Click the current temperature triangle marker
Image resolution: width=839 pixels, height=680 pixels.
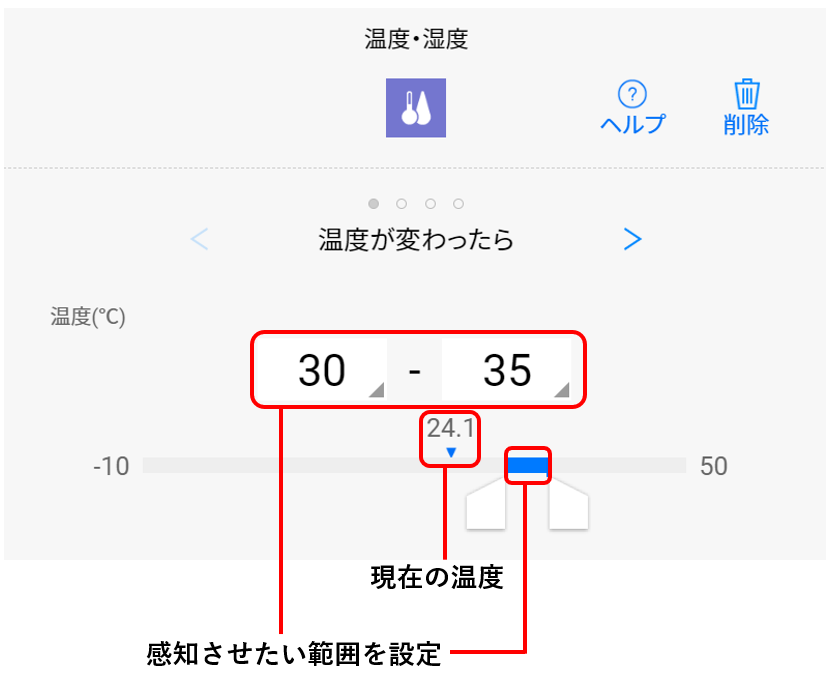451,453
